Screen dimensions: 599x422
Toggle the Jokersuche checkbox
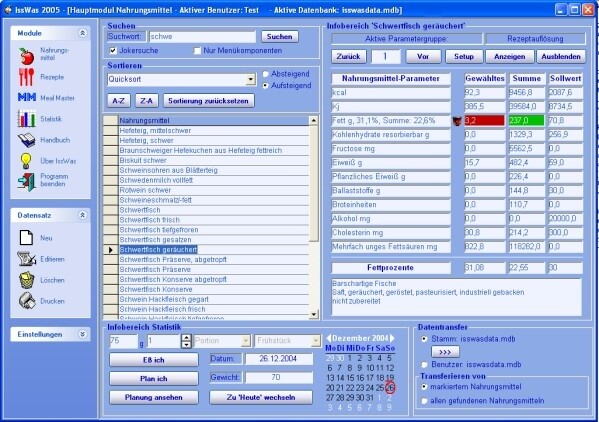coord(113,50)
